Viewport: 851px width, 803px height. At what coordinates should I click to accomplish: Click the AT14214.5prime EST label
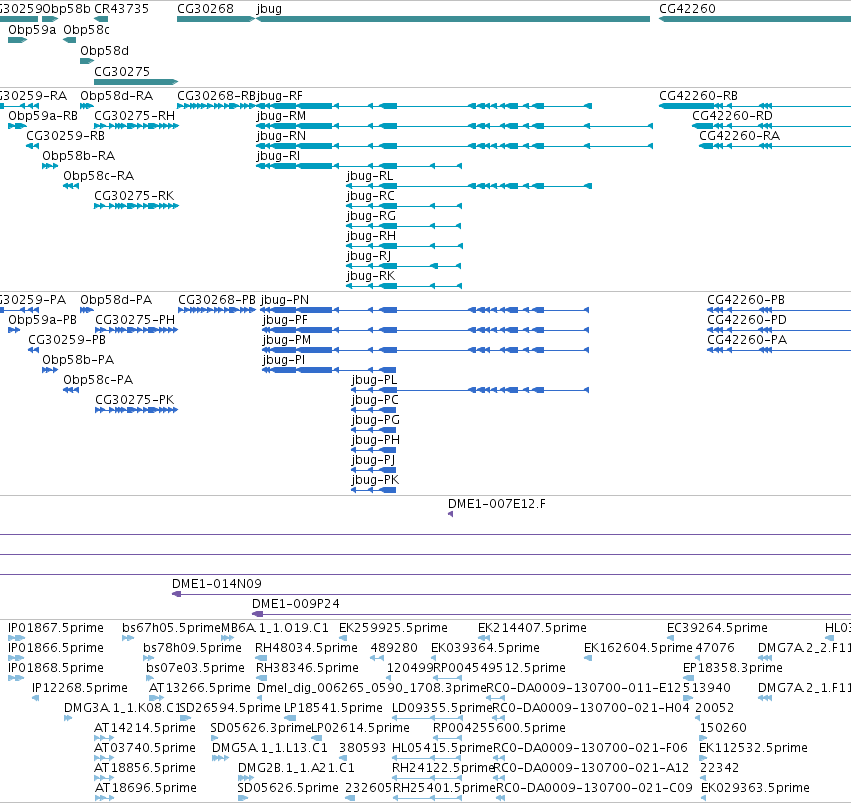pos(145,728)
